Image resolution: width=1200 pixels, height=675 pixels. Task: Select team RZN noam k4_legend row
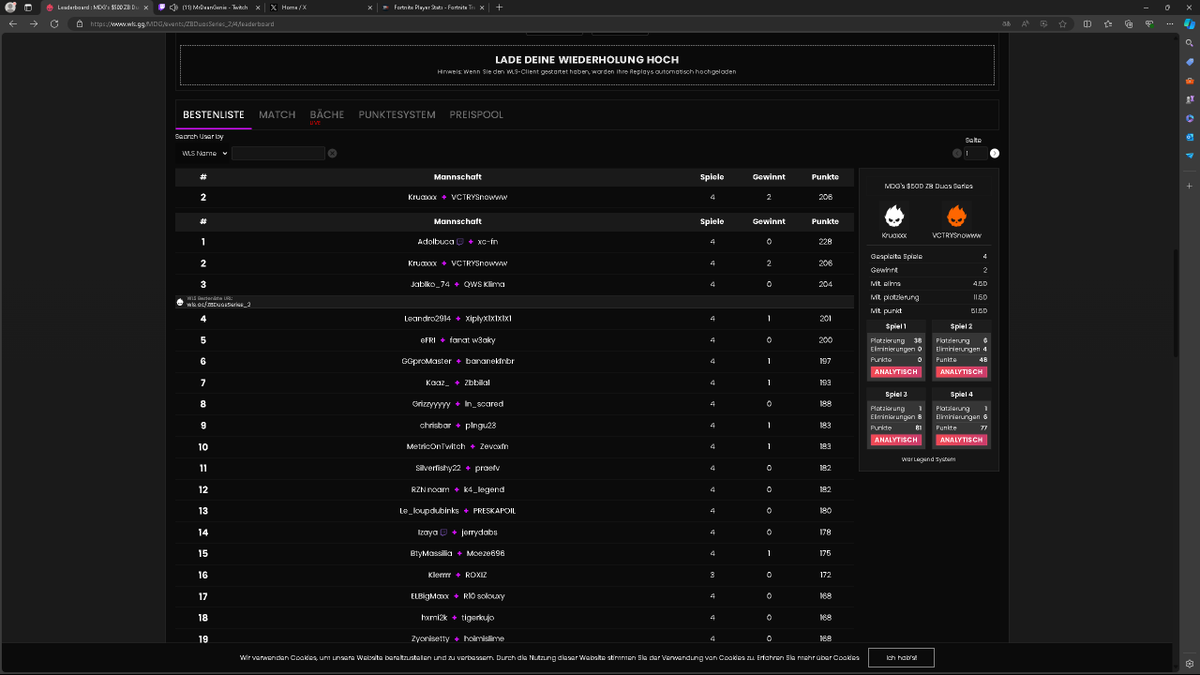pyautogui.click(x=515, y=489)
